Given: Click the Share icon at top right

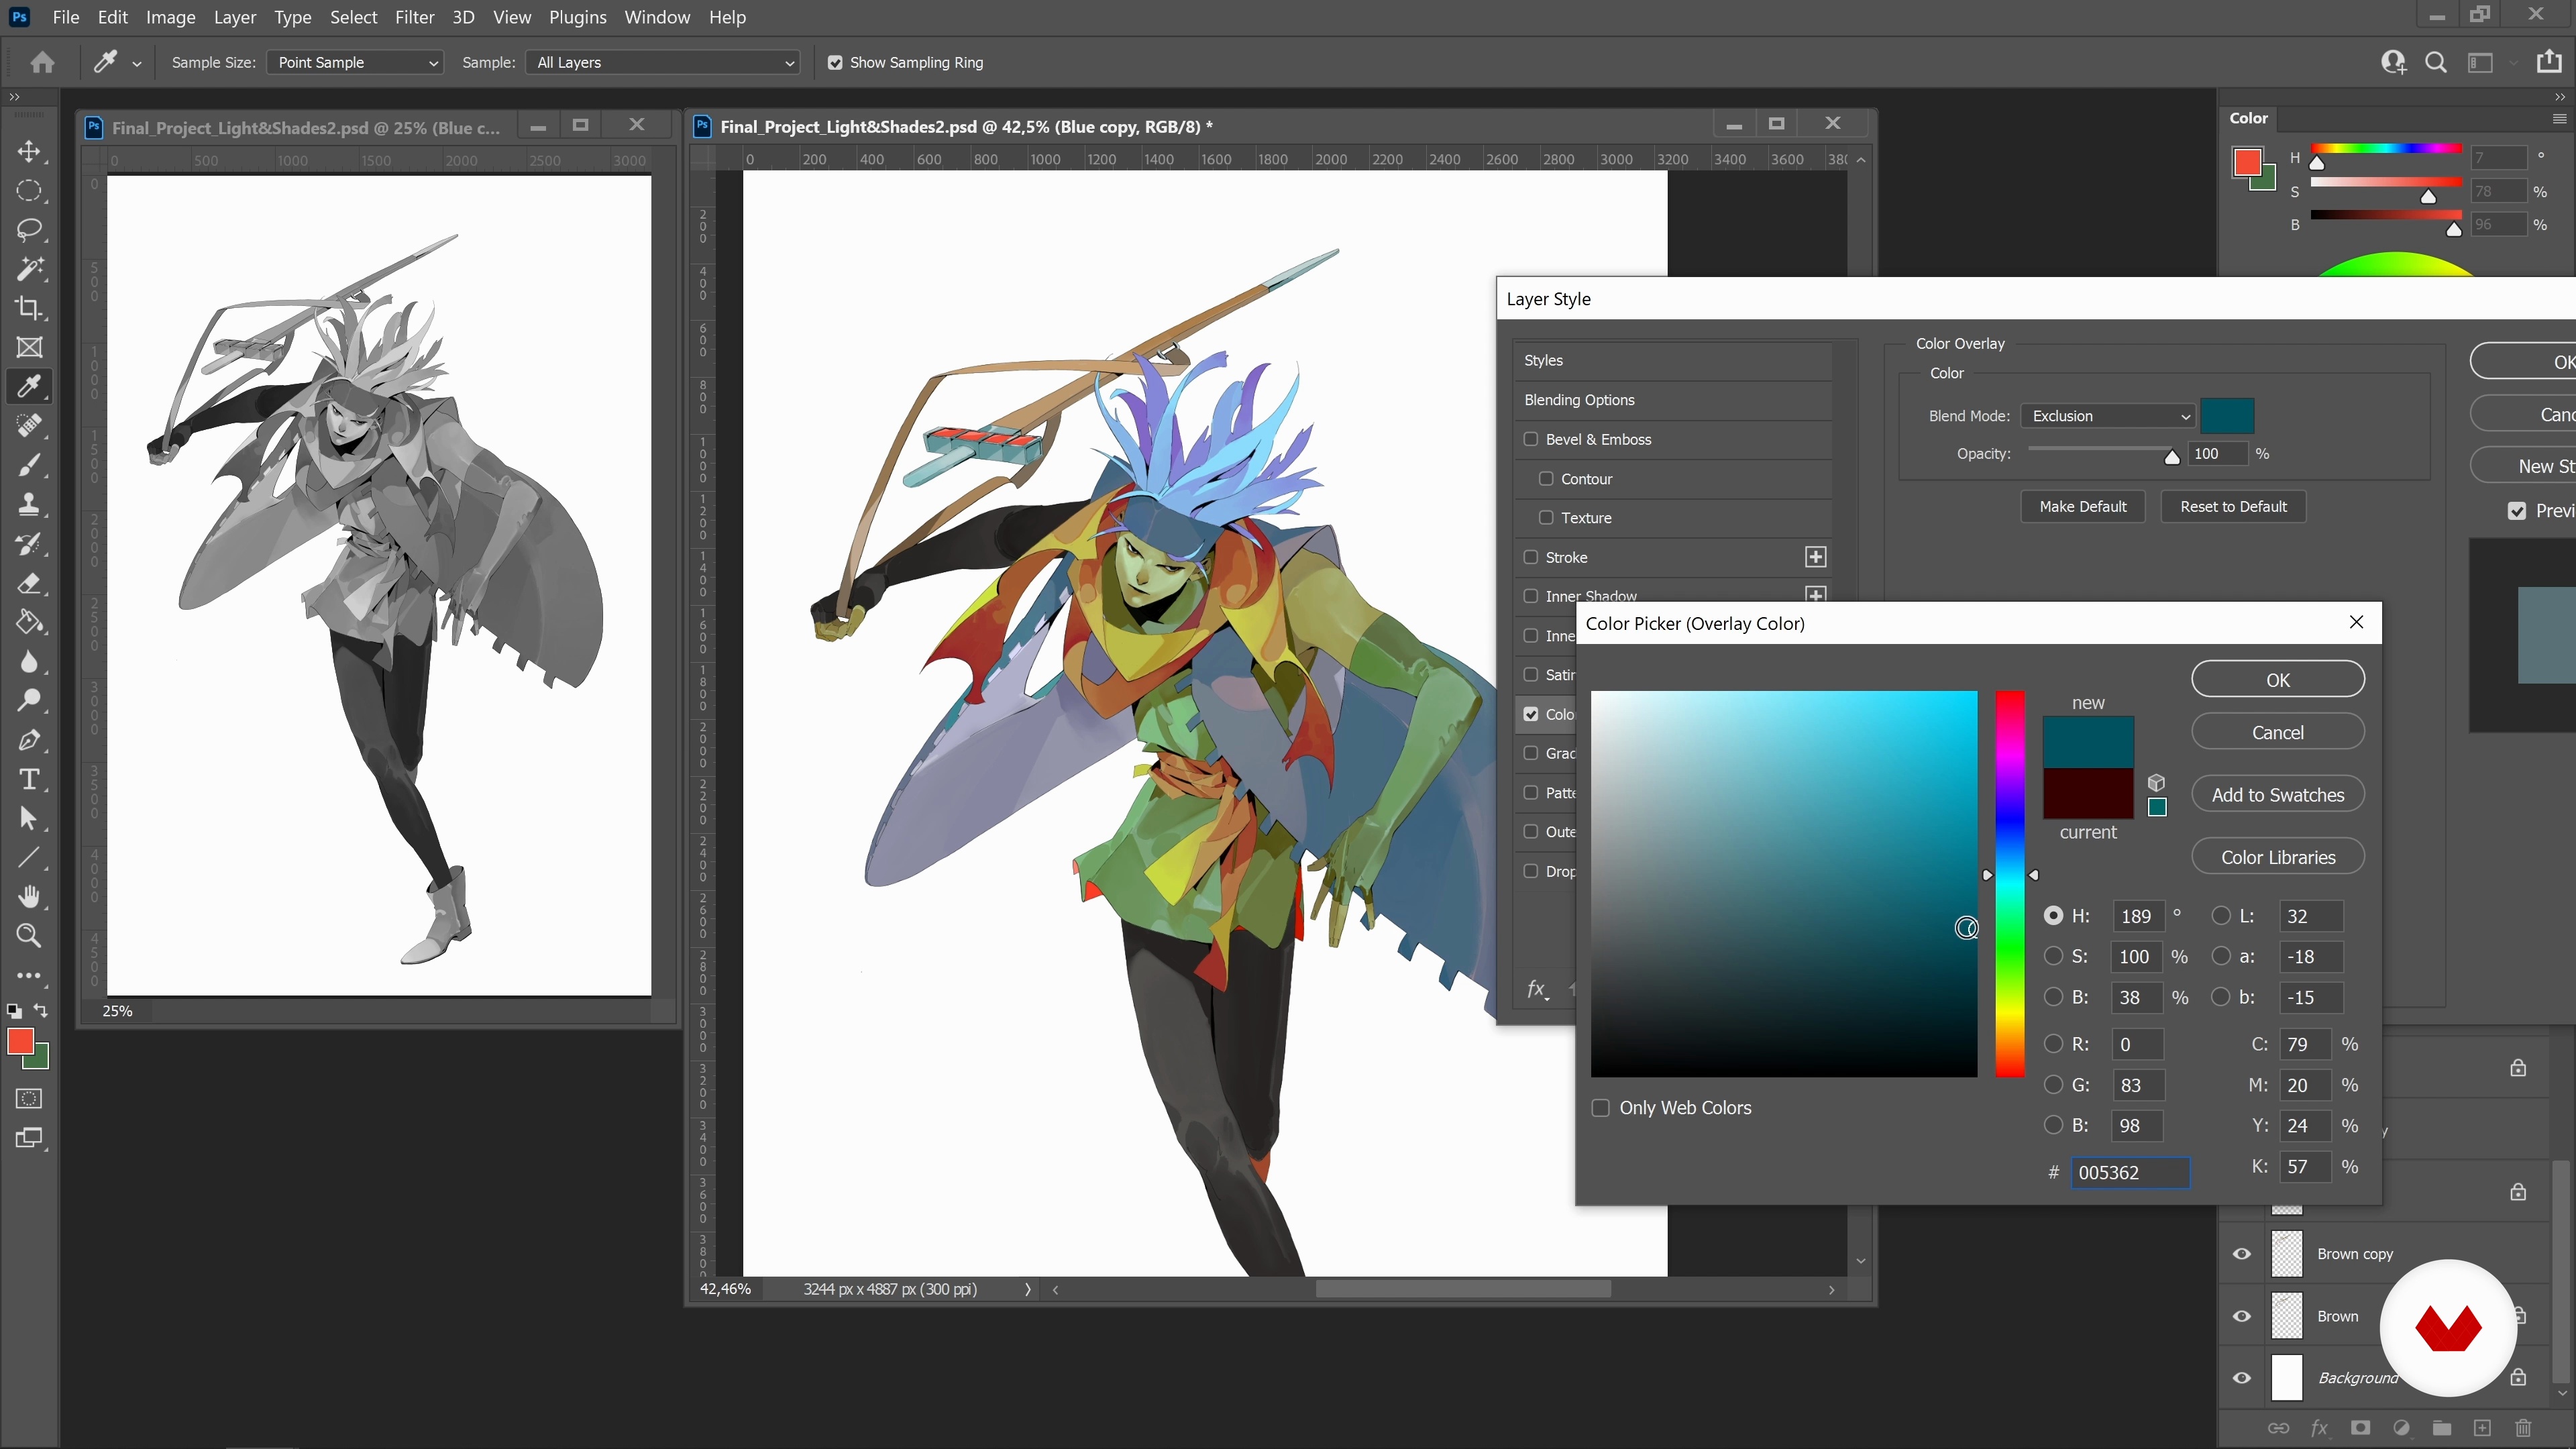Looking at the screenshot, I should point(2549,62).
